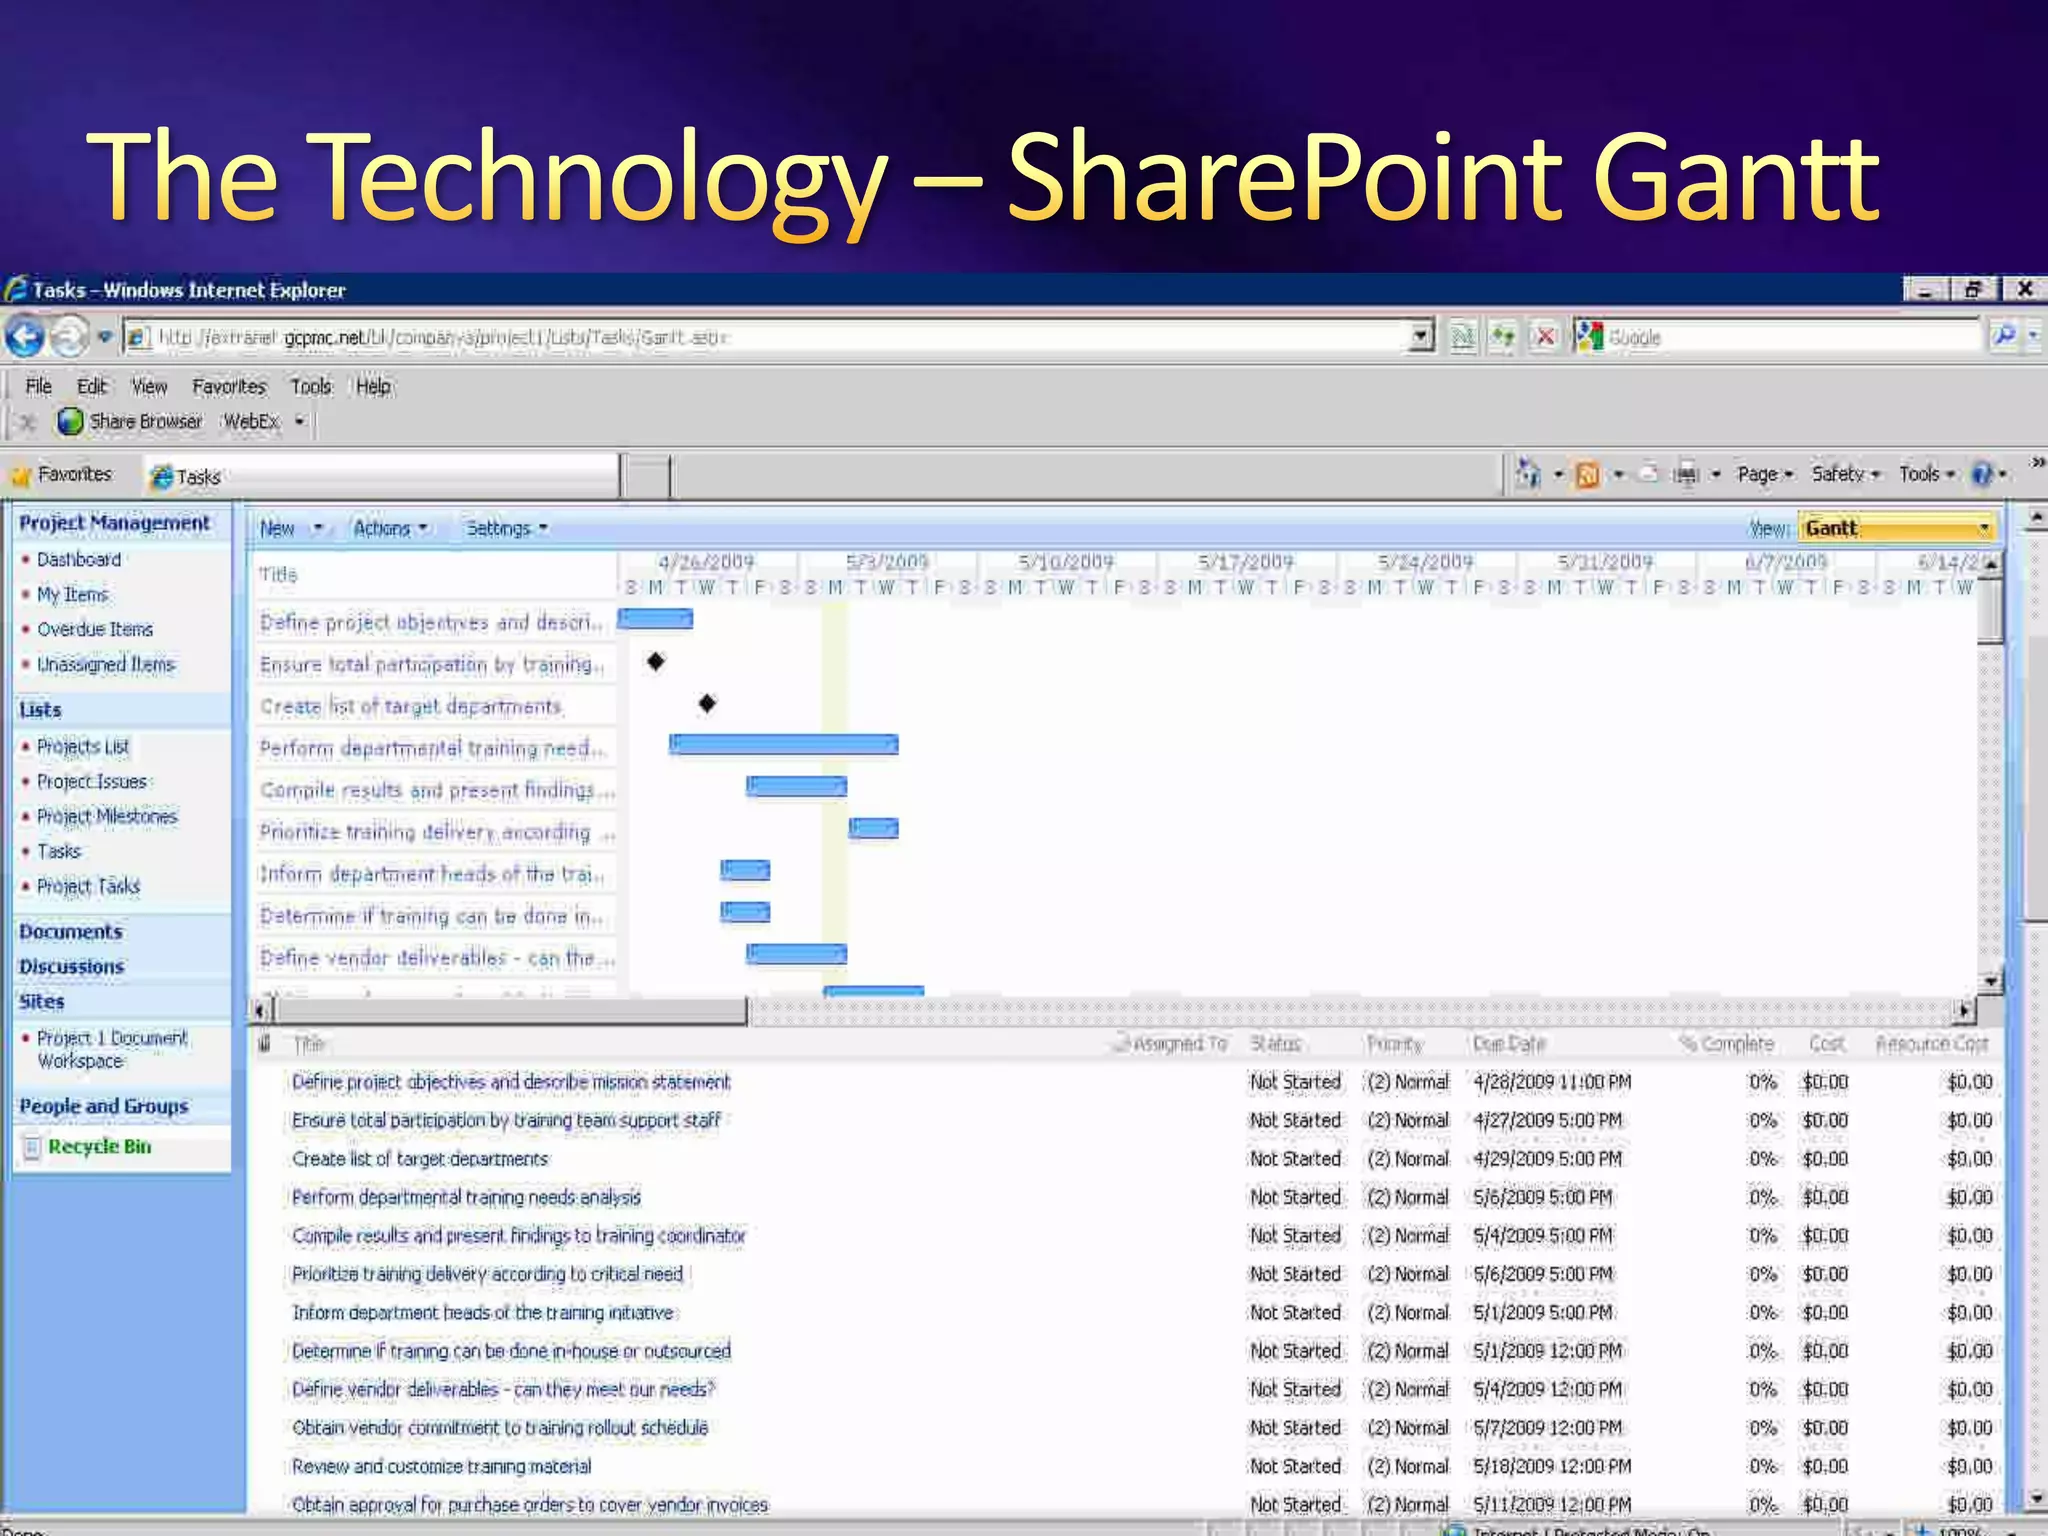The height and width of the screenshot is (1536, 2048).
Task: Sort by the % Complete column header
Action: pos(1727,1044)
